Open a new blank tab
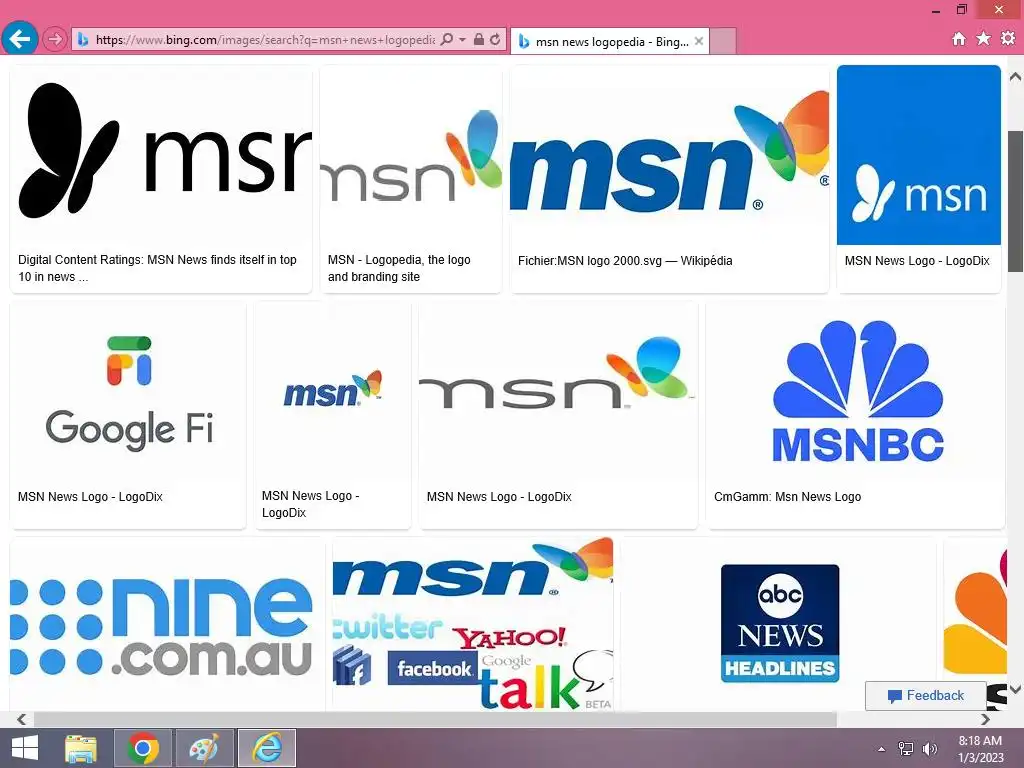The image size is (1024, 768). coord(723,42)
